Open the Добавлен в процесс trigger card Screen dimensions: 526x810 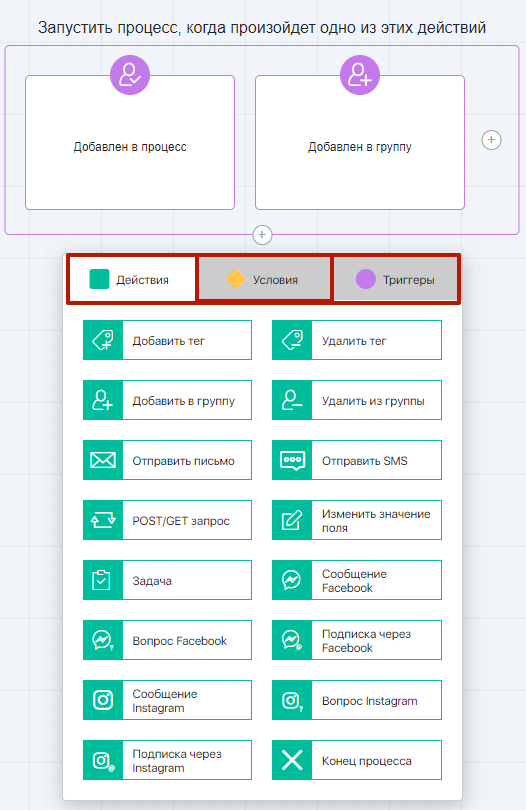click(130, 143)
